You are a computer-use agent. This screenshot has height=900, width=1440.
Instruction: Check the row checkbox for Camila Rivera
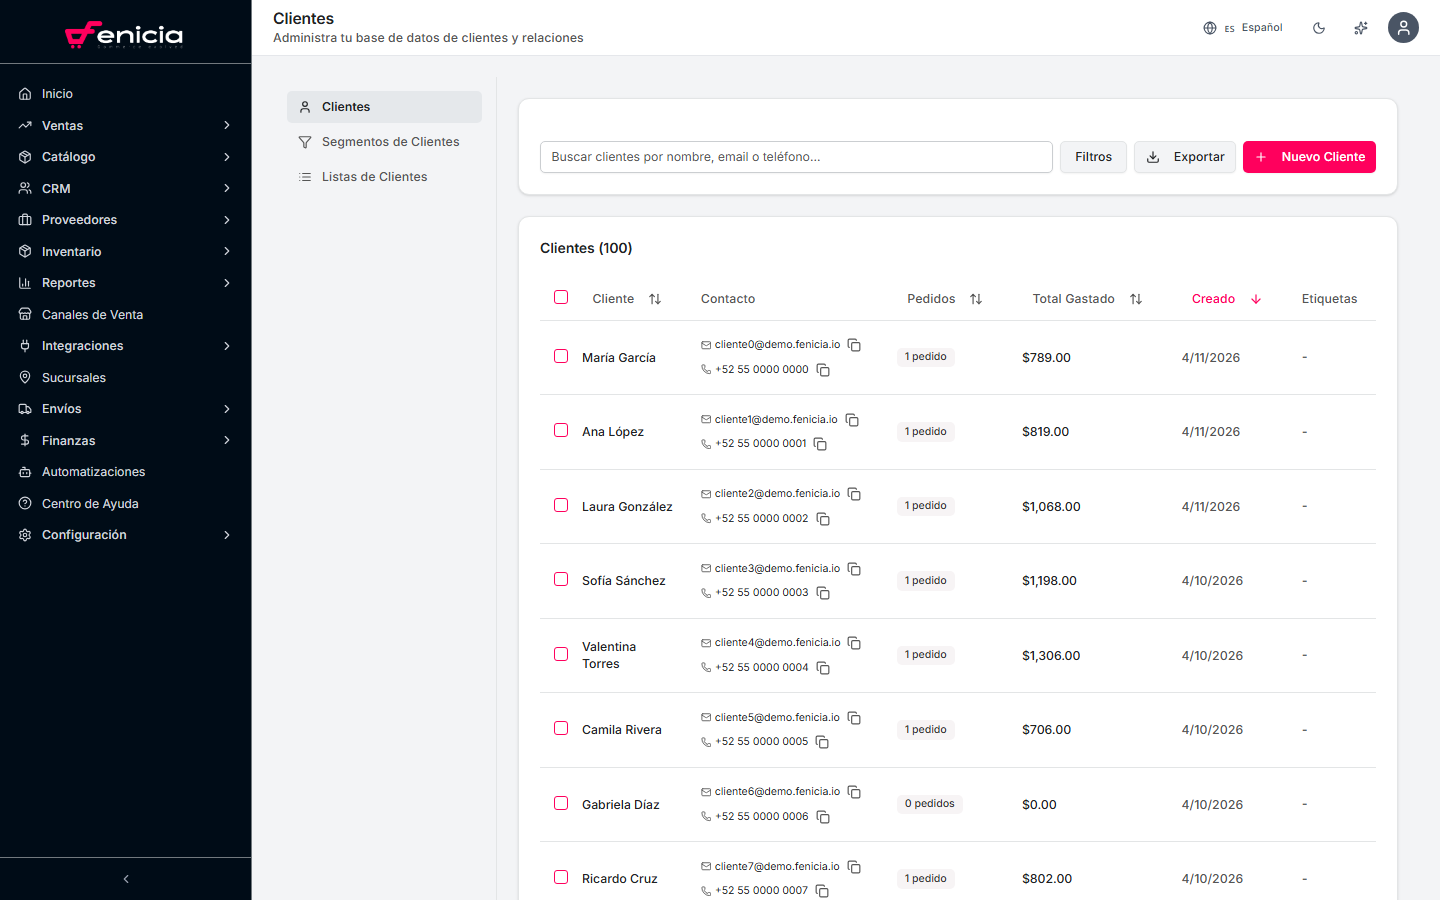tap(560, 728)
